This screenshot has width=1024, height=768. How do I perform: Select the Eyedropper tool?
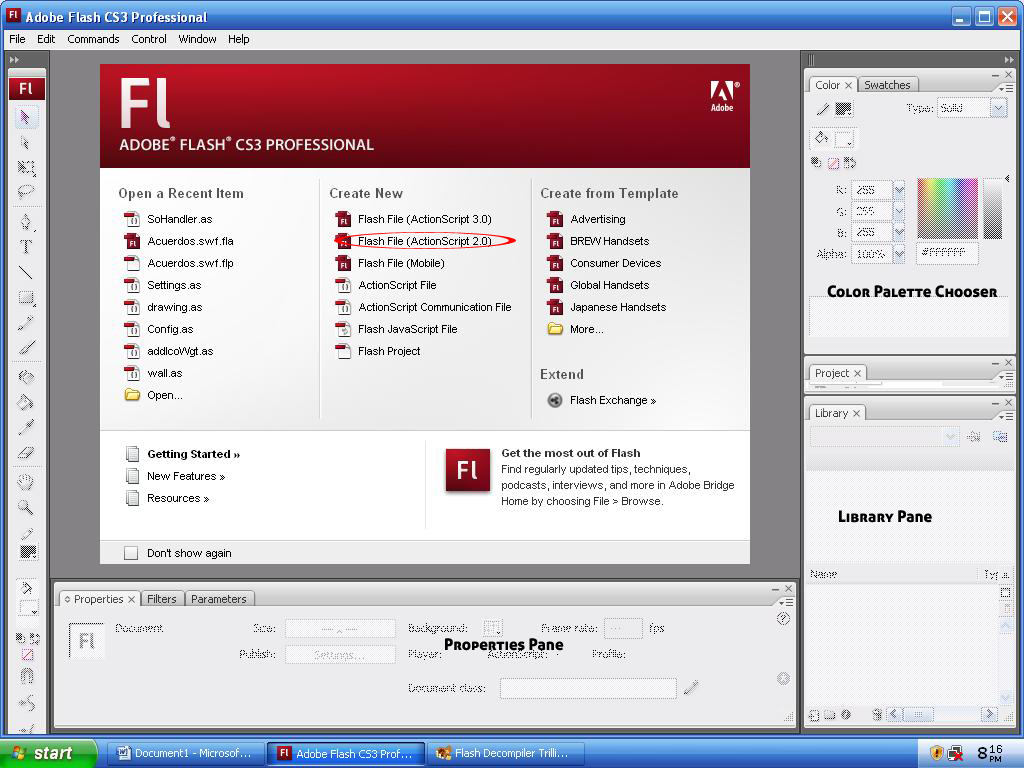click(x=26, y=427)
